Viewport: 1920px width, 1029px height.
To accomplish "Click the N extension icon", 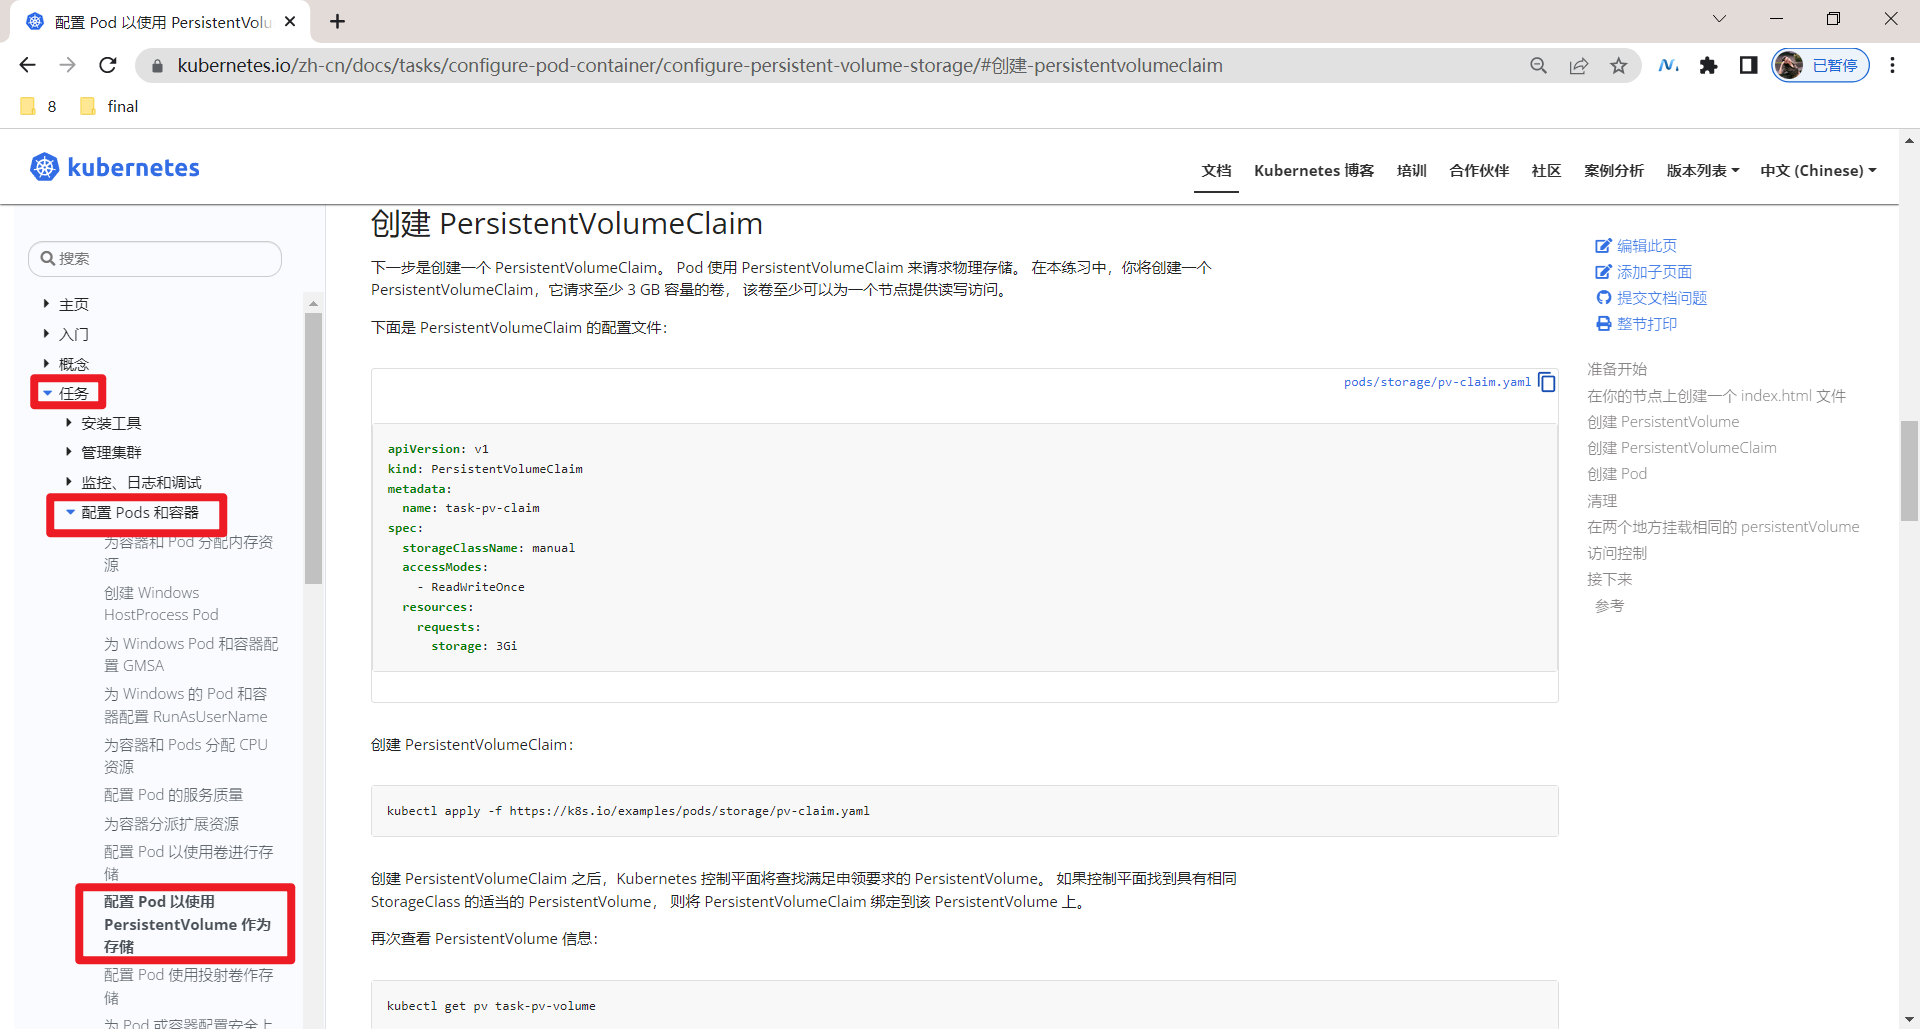I will pyautogui.click(x=1668, y=66).
